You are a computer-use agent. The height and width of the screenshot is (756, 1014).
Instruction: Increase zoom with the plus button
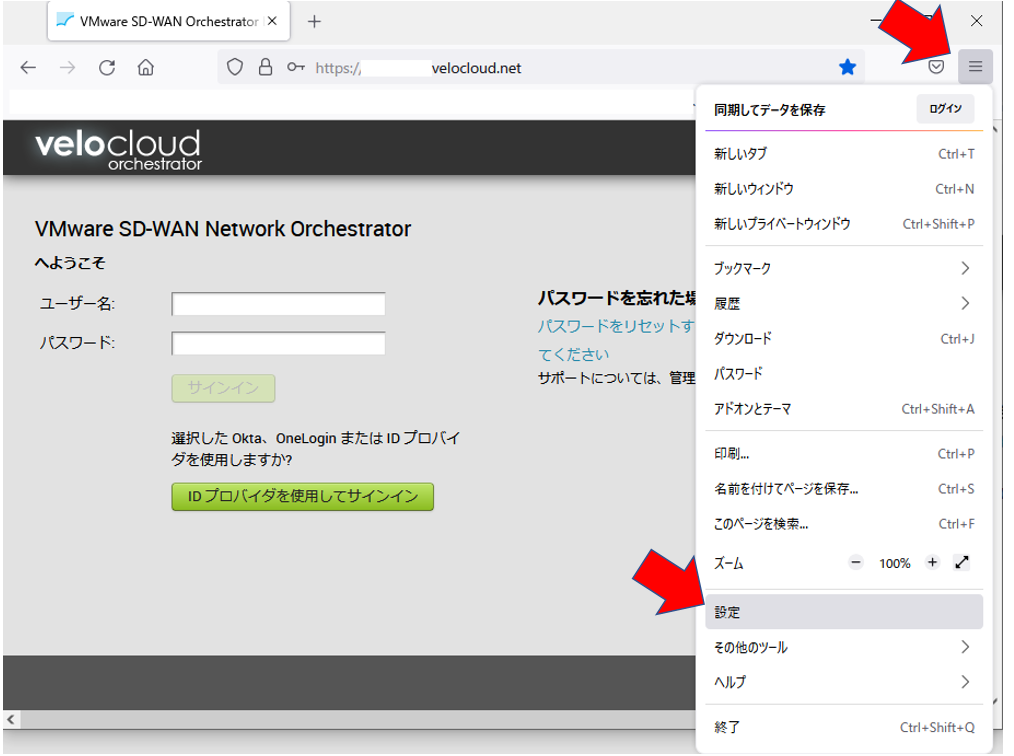tap(932, 563)
